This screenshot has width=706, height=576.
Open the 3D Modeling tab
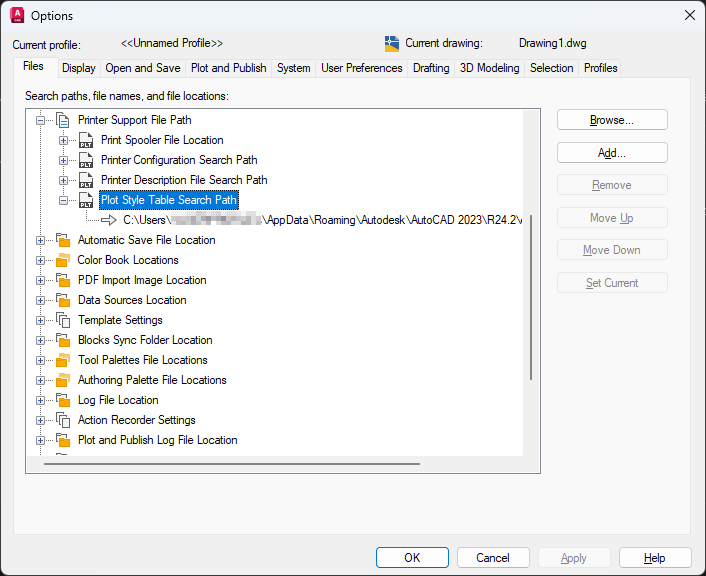point(489,68)
